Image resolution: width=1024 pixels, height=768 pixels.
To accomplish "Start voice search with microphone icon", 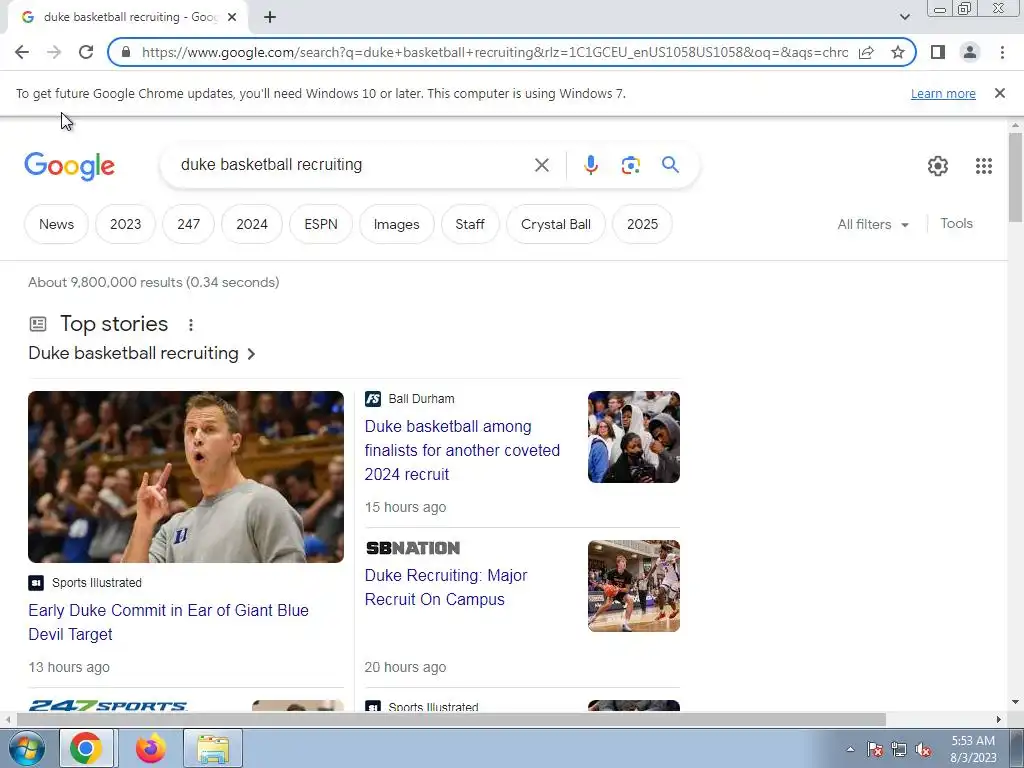I will tap(590, 165).
